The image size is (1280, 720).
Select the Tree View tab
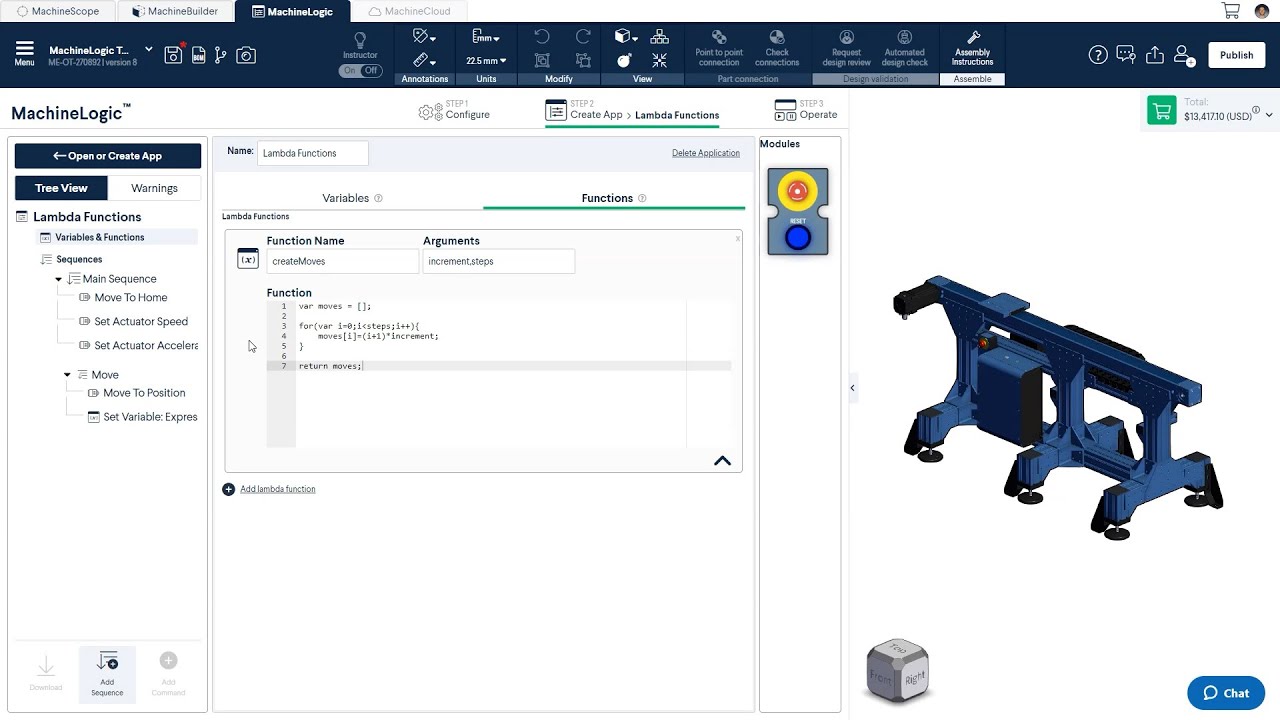point(61,188)
